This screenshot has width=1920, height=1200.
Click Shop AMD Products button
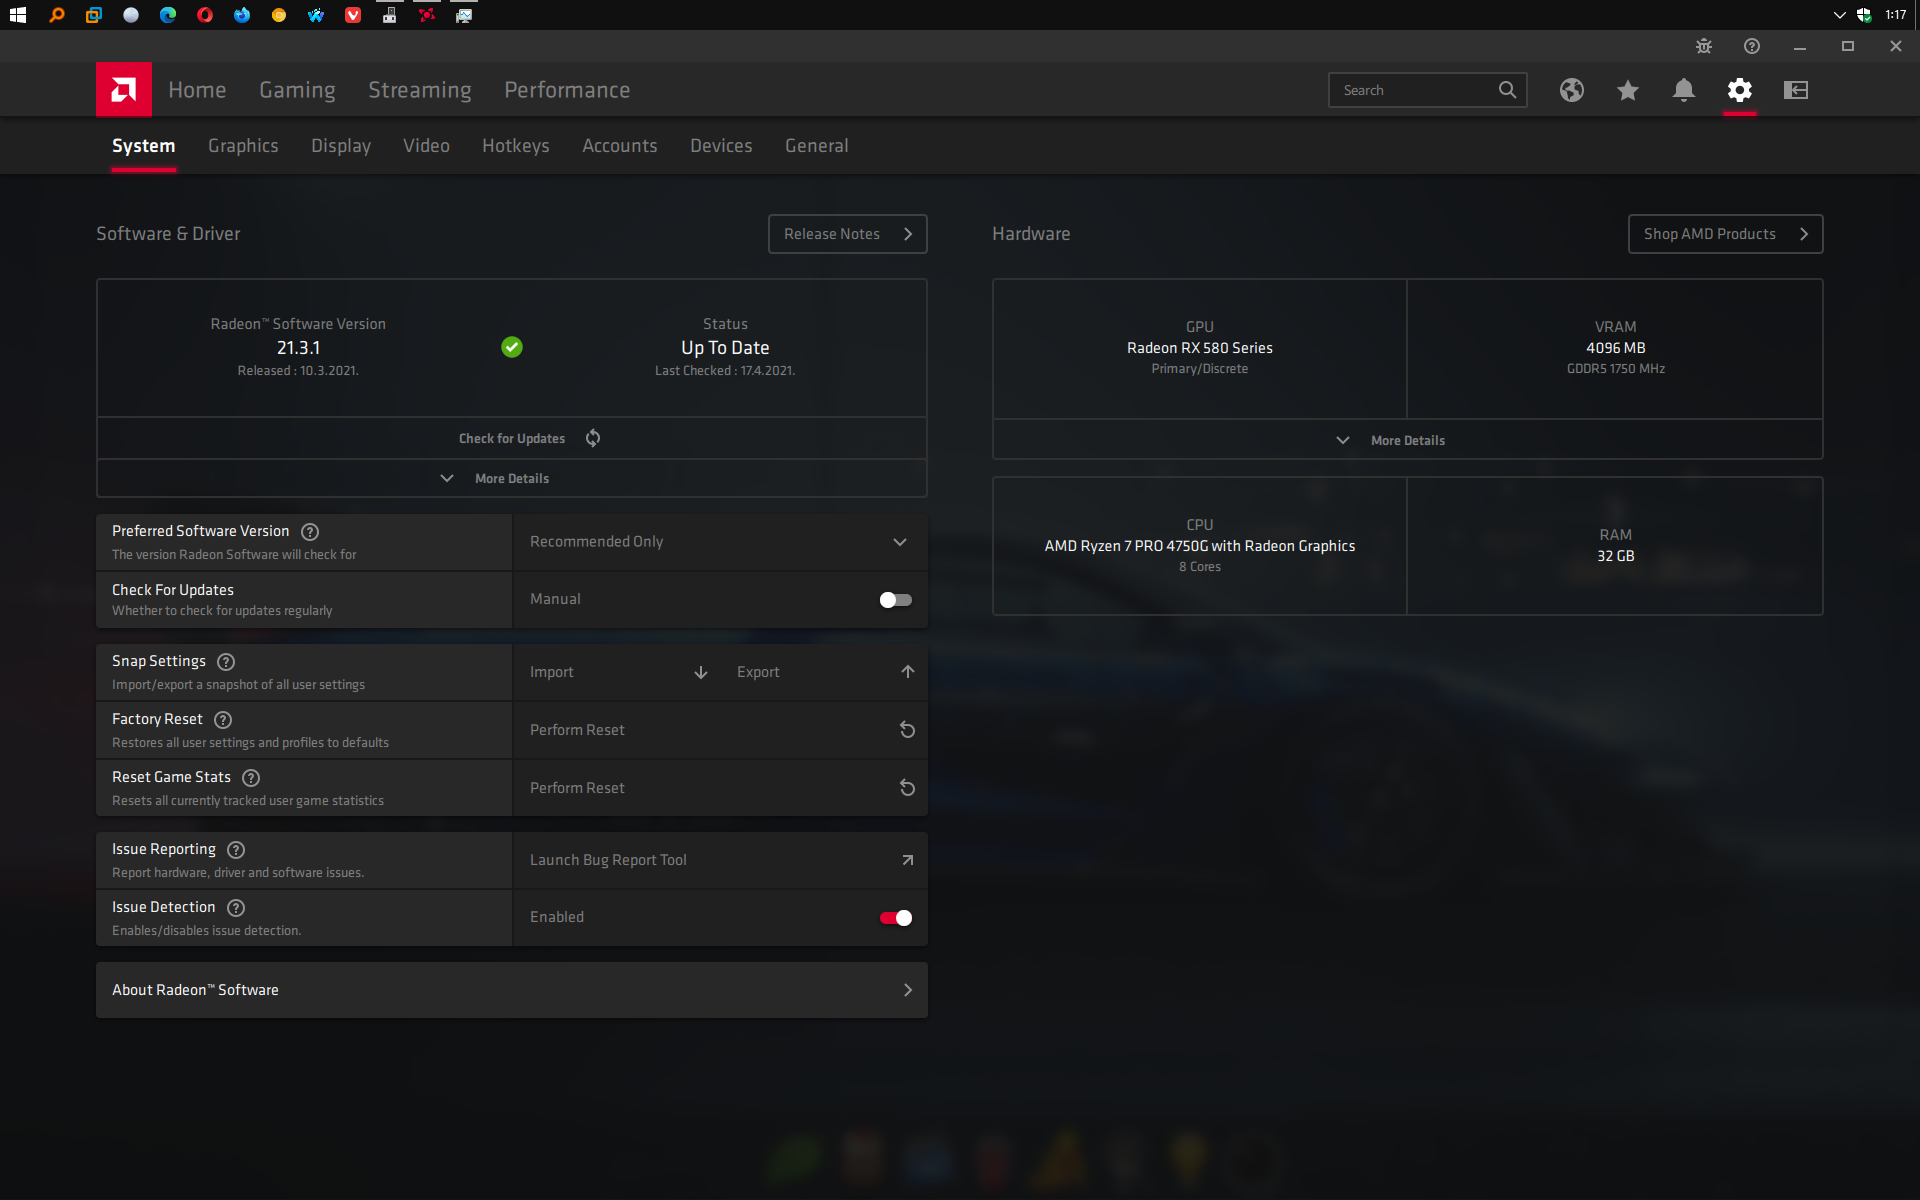coord(1724,234)
